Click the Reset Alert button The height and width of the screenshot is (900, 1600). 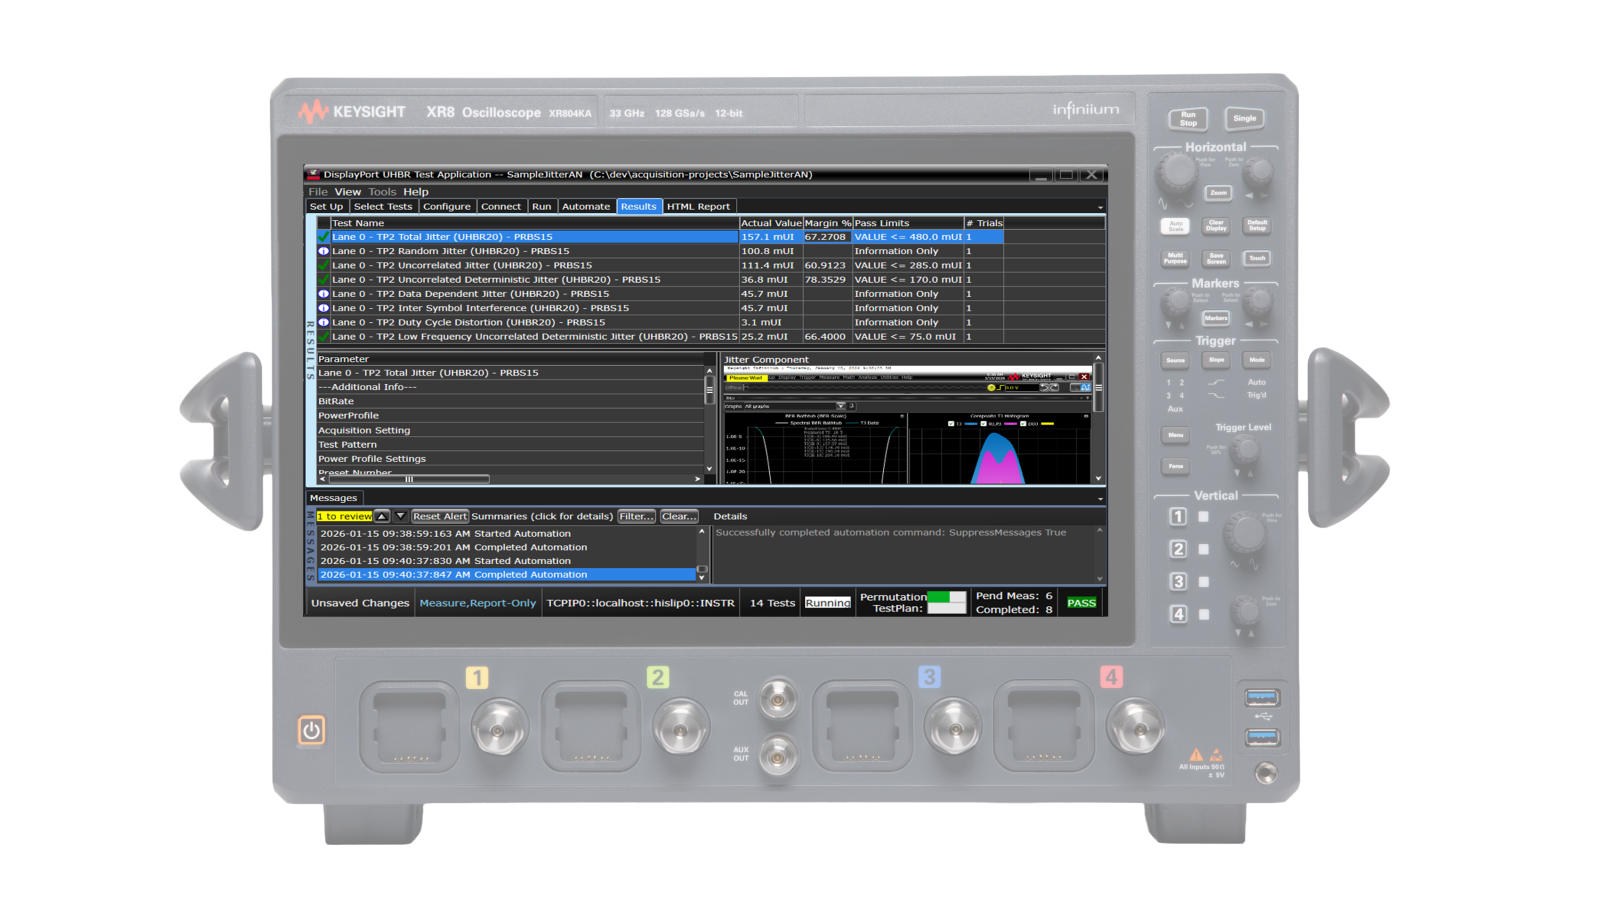[440, 516]
